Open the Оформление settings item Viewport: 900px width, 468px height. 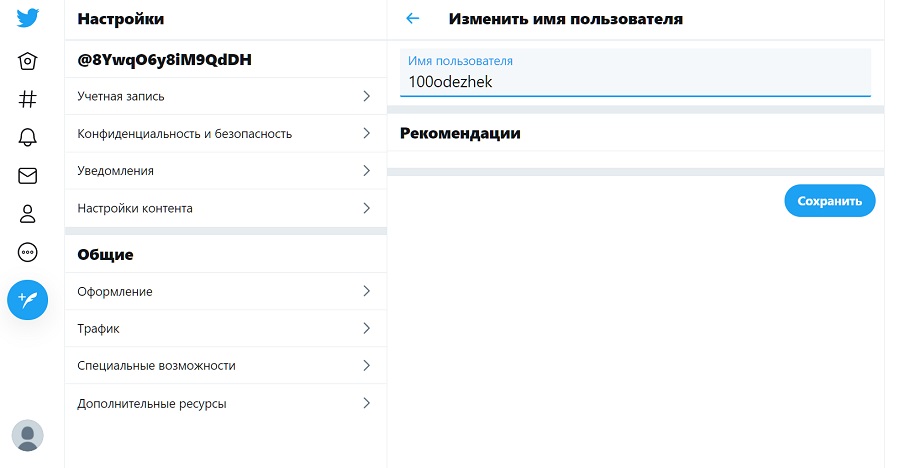[x=226, y=292]
